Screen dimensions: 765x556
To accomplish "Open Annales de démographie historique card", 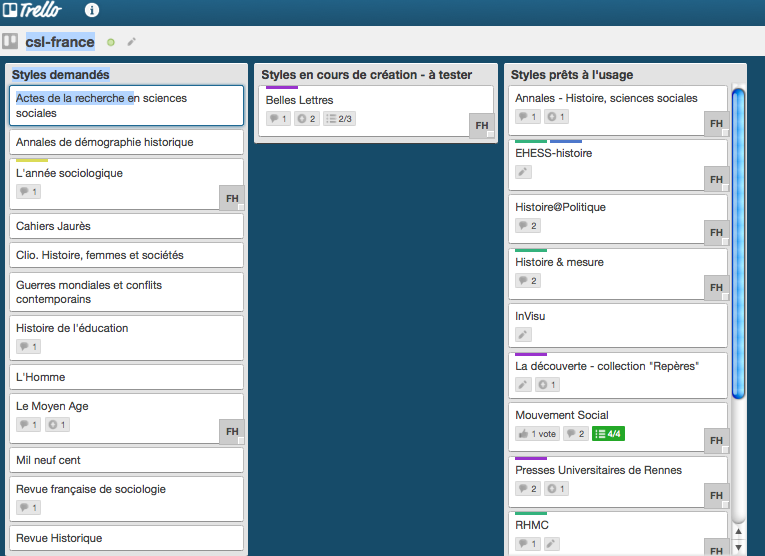I will 126,142.
